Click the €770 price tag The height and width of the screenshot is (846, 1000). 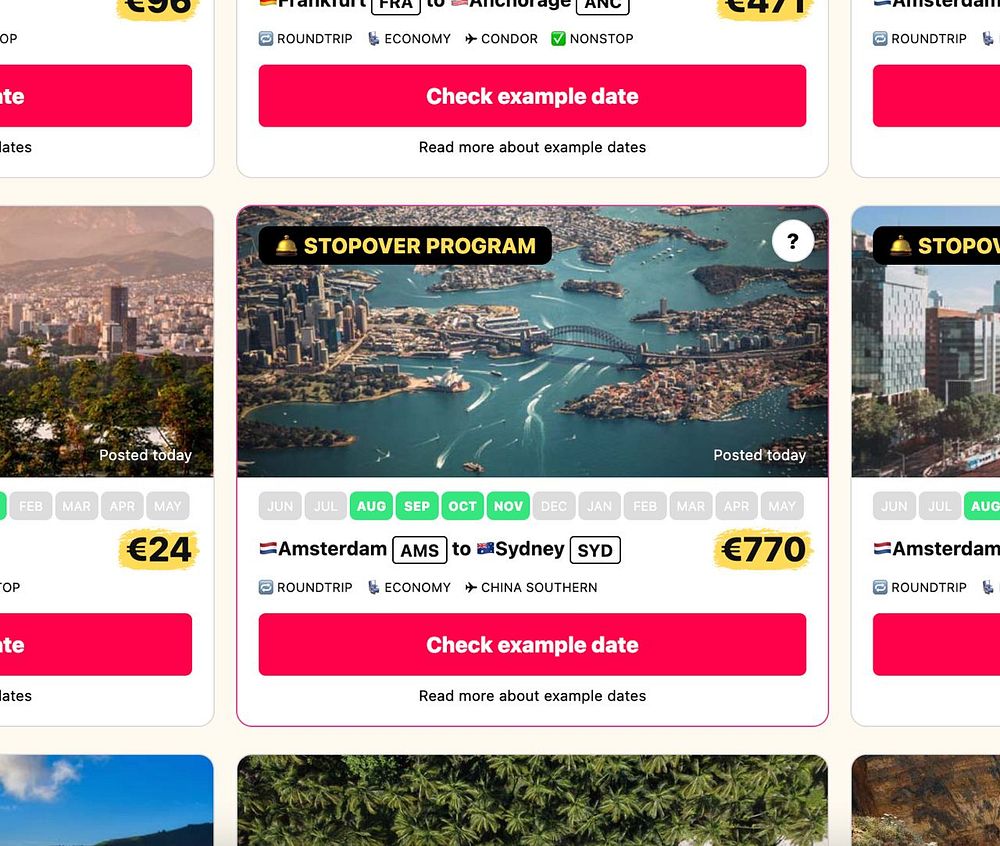pos(763,550)
